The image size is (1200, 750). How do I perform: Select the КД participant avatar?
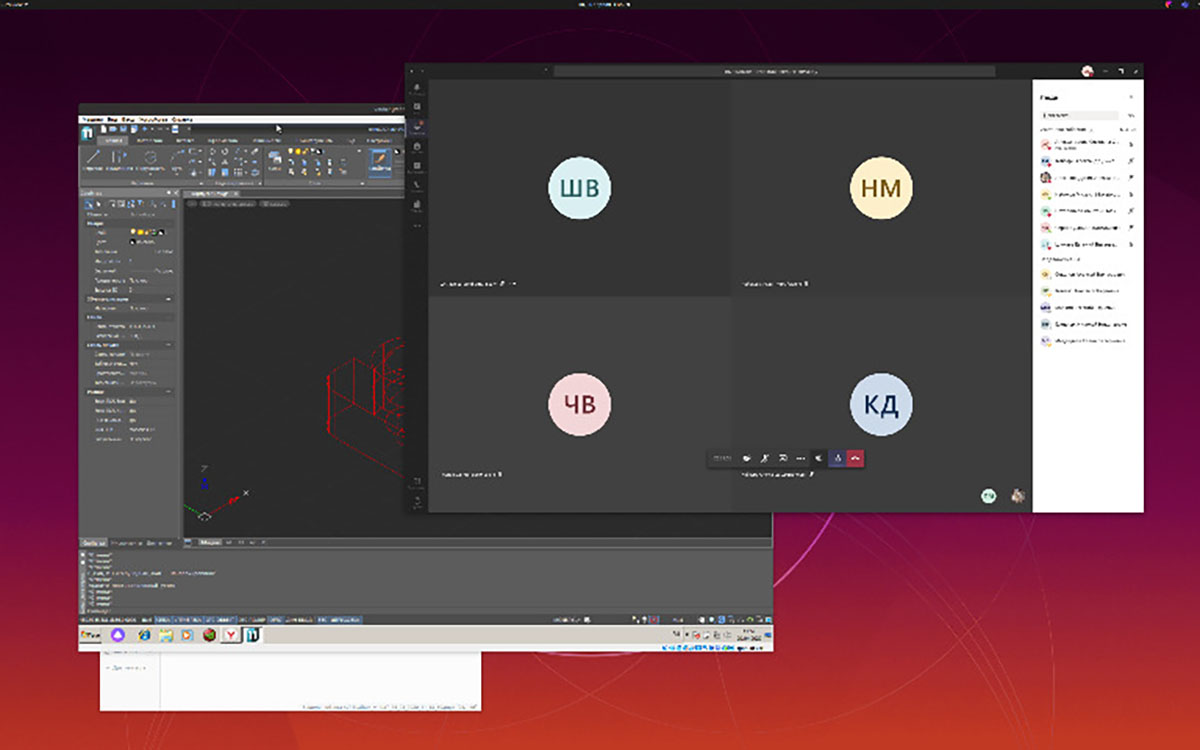point(881,404)
